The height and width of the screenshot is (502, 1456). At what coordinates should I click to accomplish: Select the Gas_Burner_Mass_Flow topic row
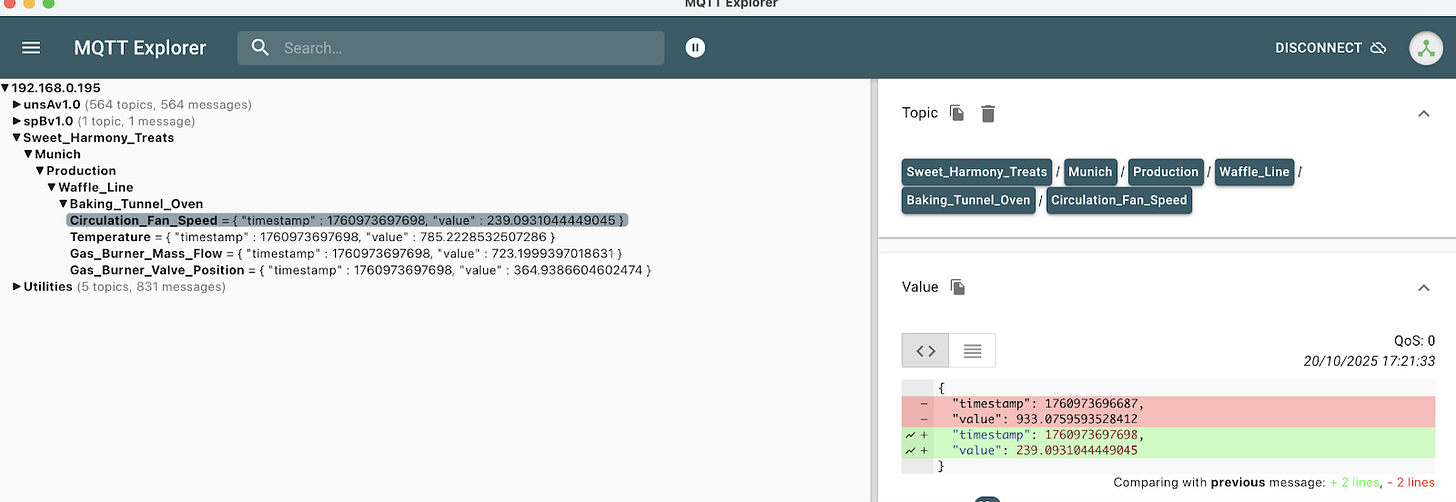tap(346, 254)
